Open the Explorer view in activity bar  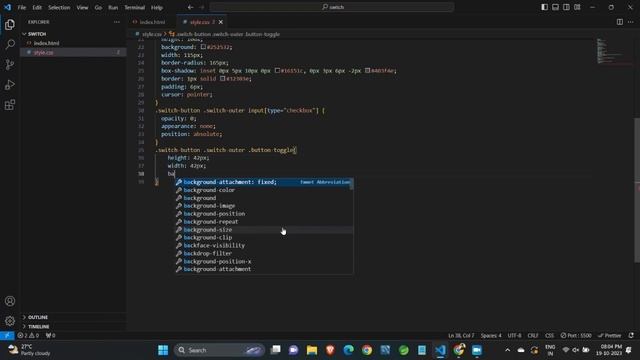pyautogui.click(x=10, y=24)
